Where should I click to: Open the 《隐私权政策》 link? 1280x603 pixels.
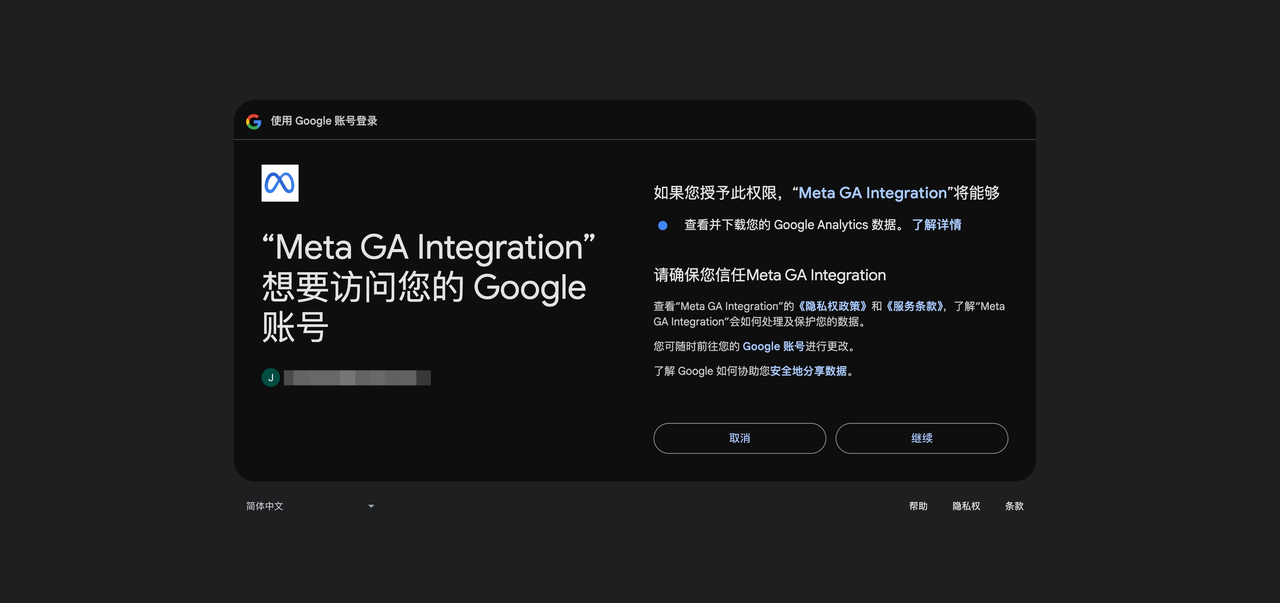pyautogui.click(x=832, y=306)
